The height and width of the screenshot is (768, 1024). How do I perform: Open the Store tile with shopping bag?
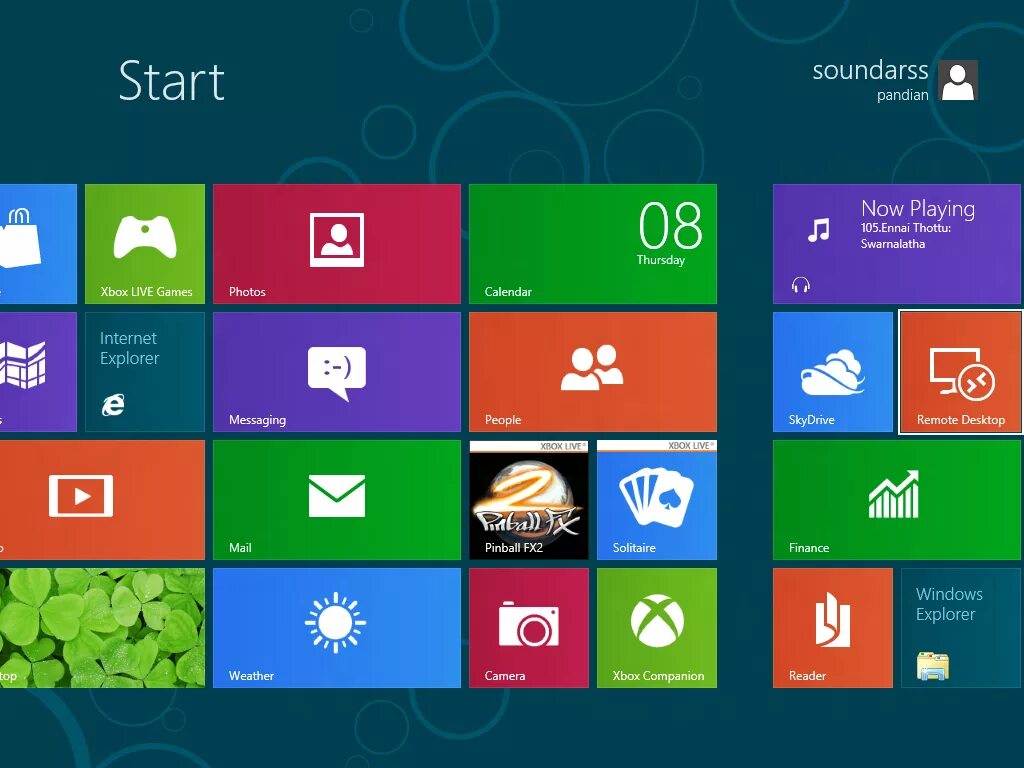38,244
